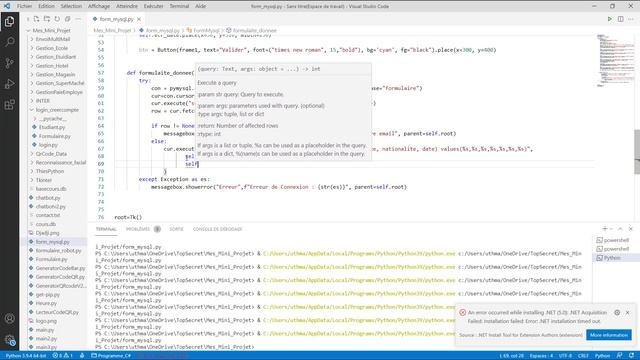Open chatbot.py in the Explorer

click(48, 198)
